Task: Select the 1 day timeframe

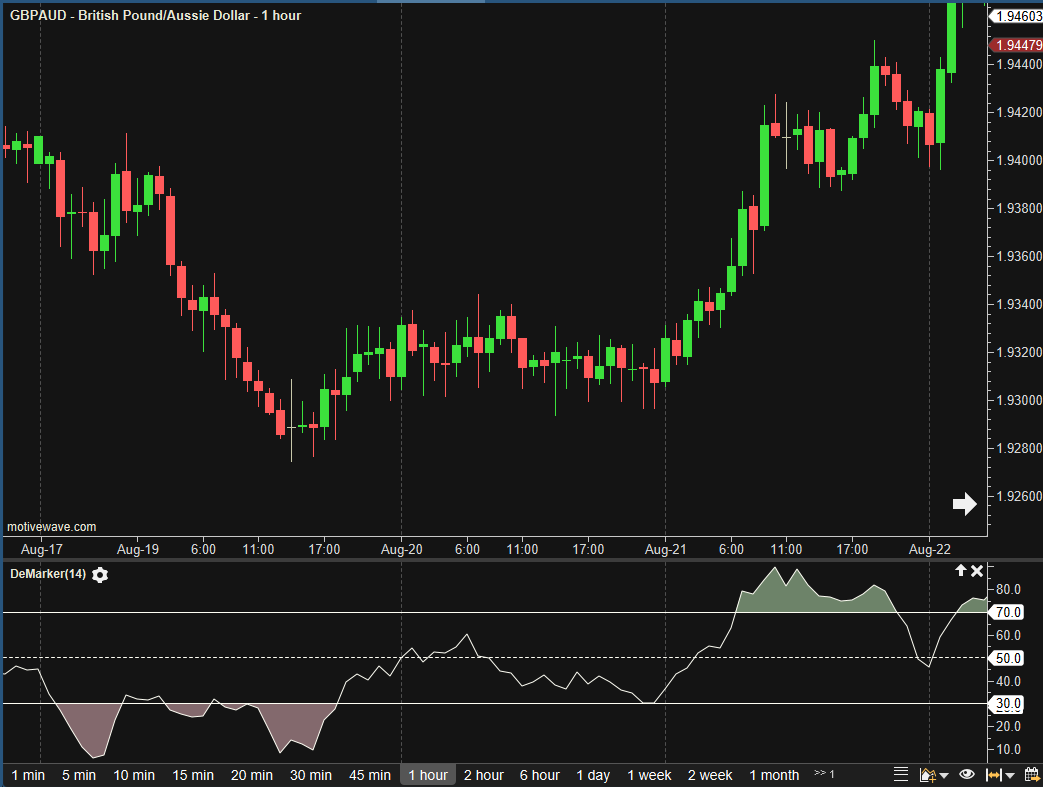Action: (593, 775)
